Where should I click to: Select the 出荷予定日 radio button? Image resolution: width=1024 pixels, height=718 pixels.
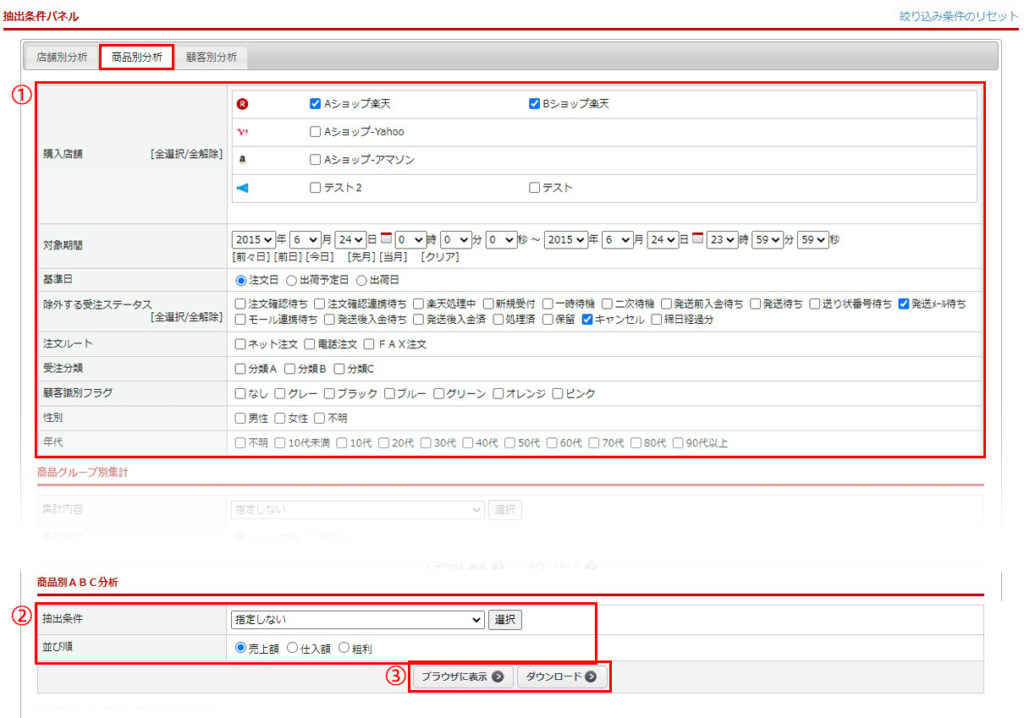click(291, 280)
